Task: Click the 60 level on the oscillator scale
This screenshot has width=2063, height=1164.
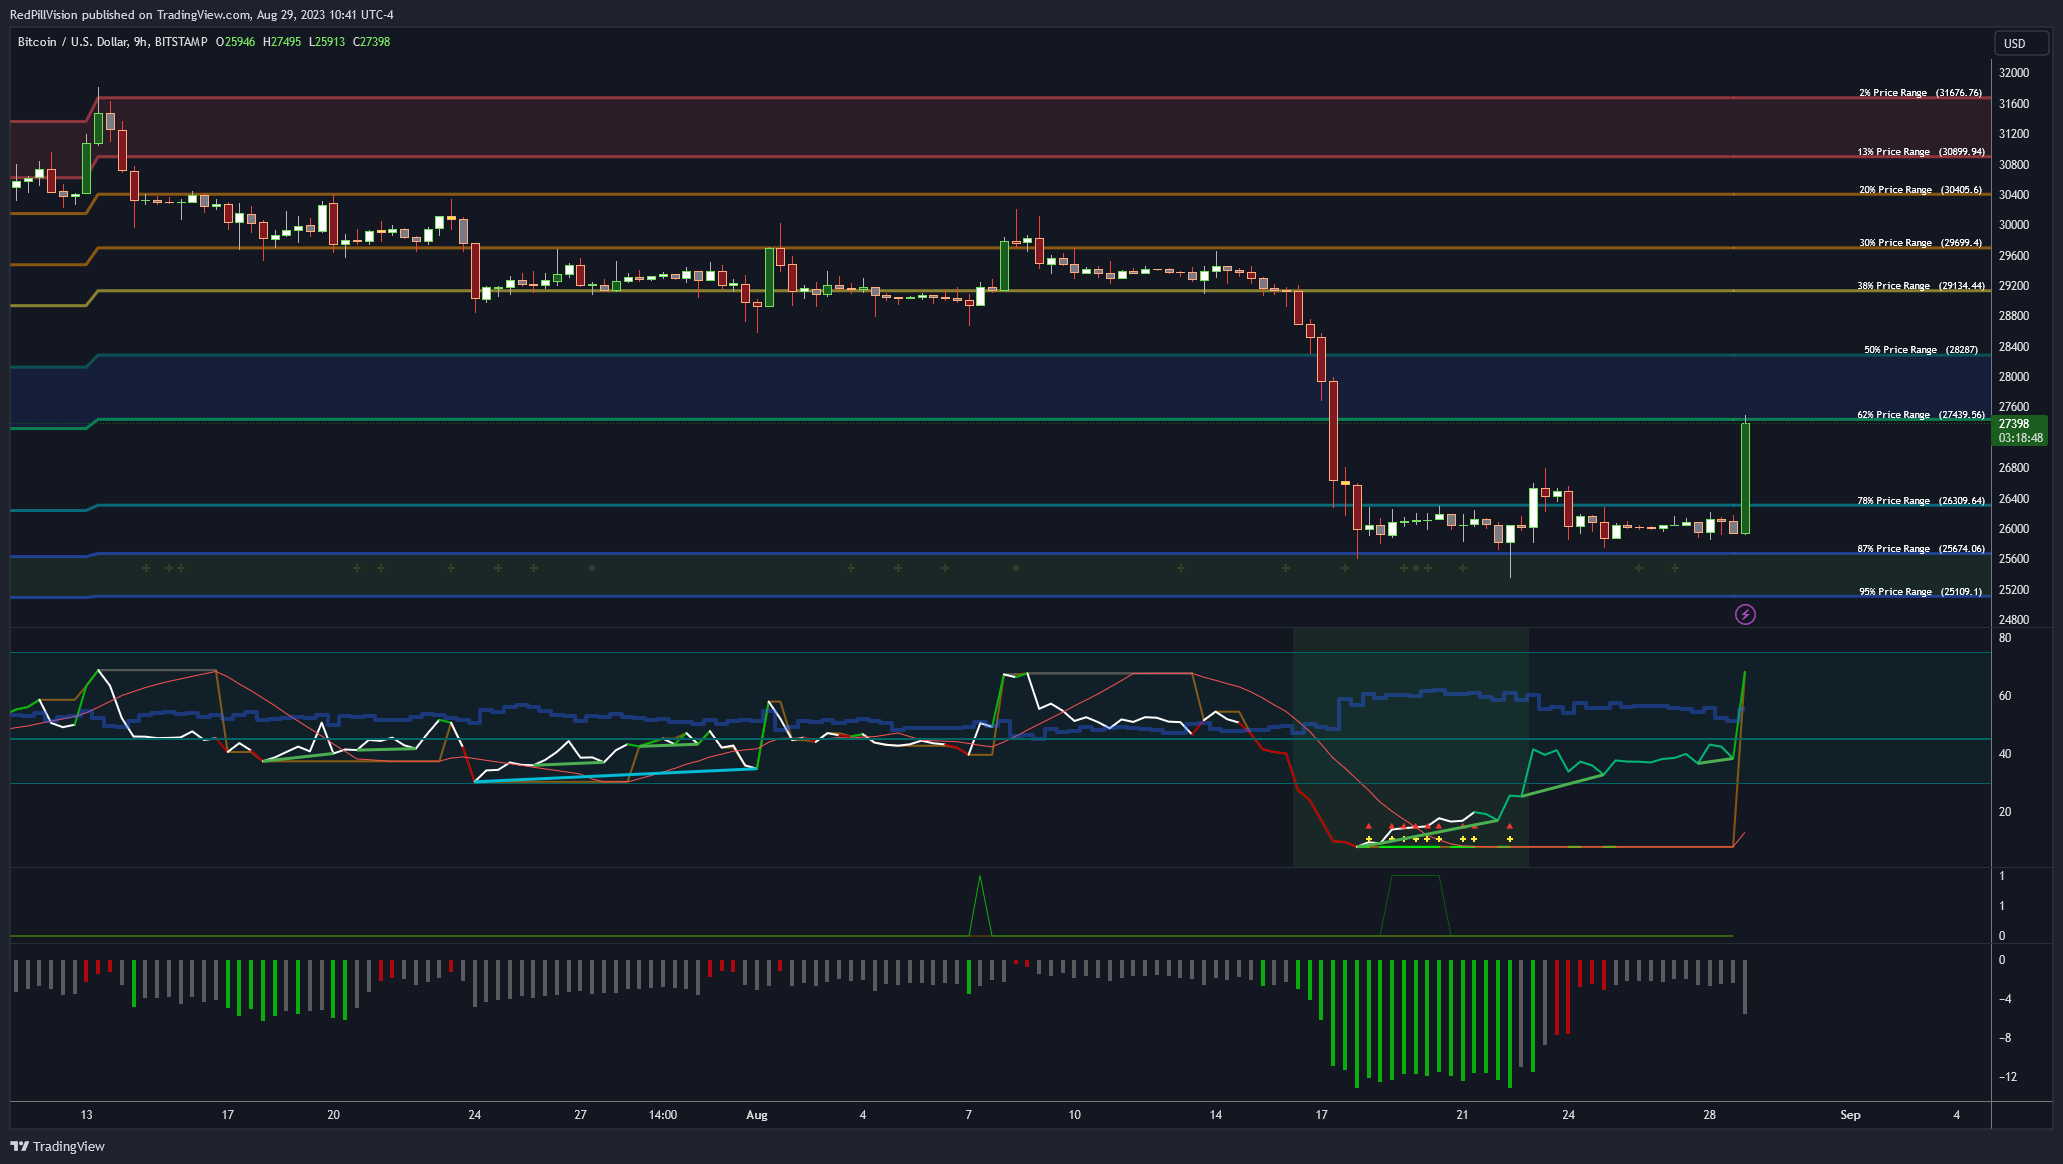Action: pos(2005,696)
